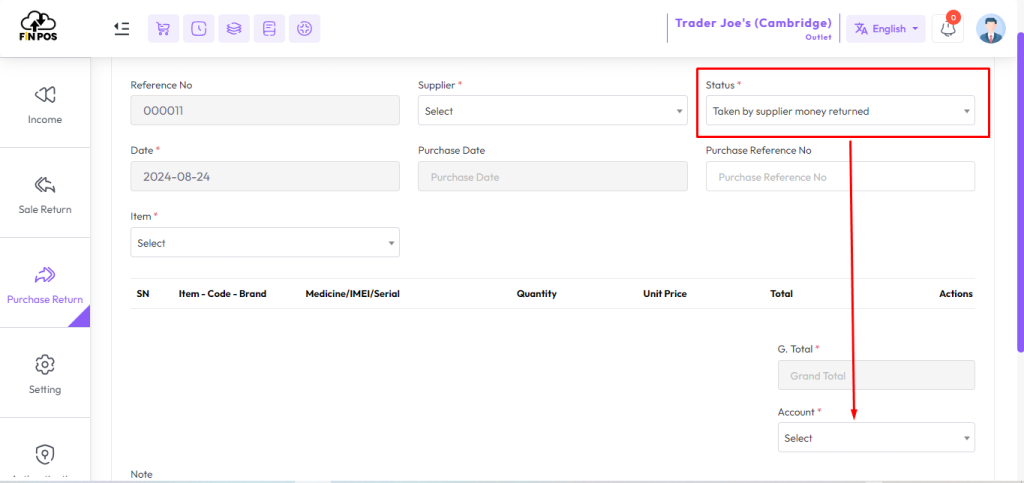Click the Trader Joe's (Cambridge) outlet name
Viewport: 1024px width, 483px height.
753,23
